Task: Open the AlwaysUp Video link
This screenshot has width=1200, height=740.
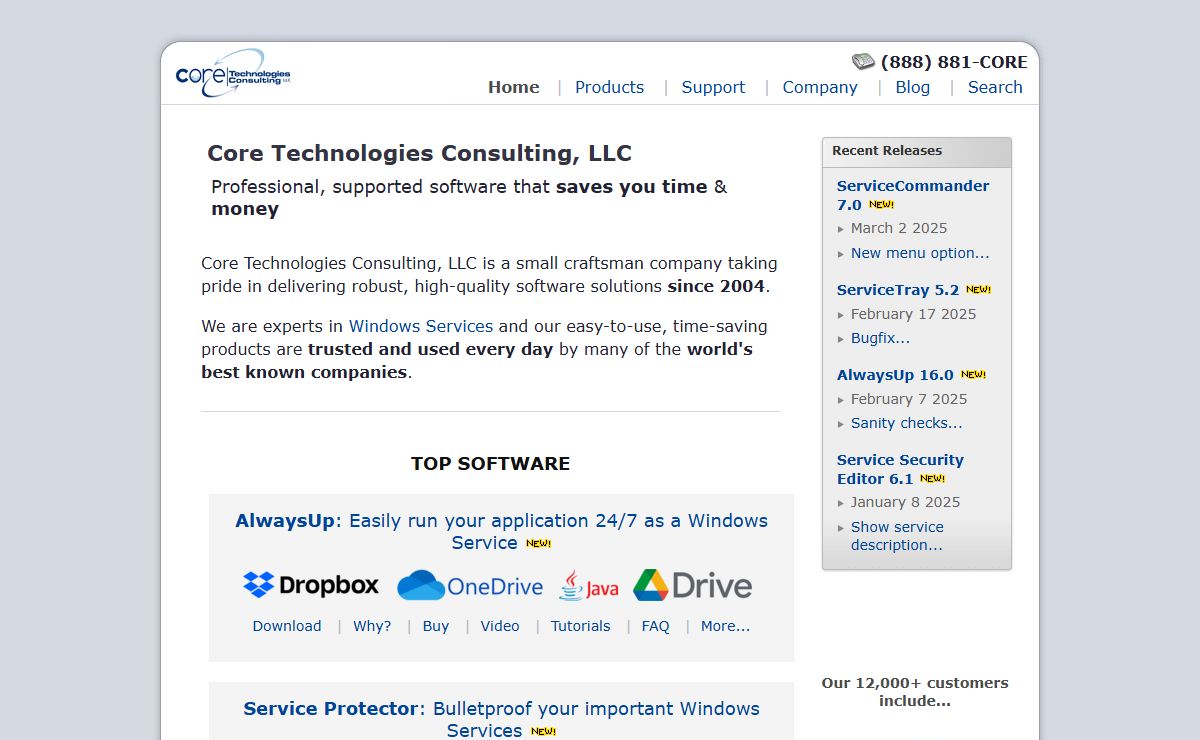Action: point(500,626)
